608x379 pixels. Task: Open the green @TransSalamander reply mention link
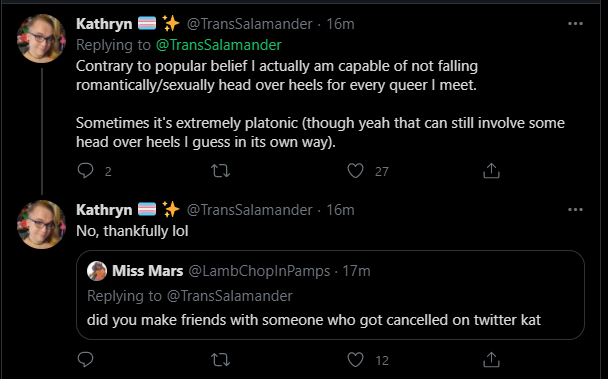(x=219, y=45)
